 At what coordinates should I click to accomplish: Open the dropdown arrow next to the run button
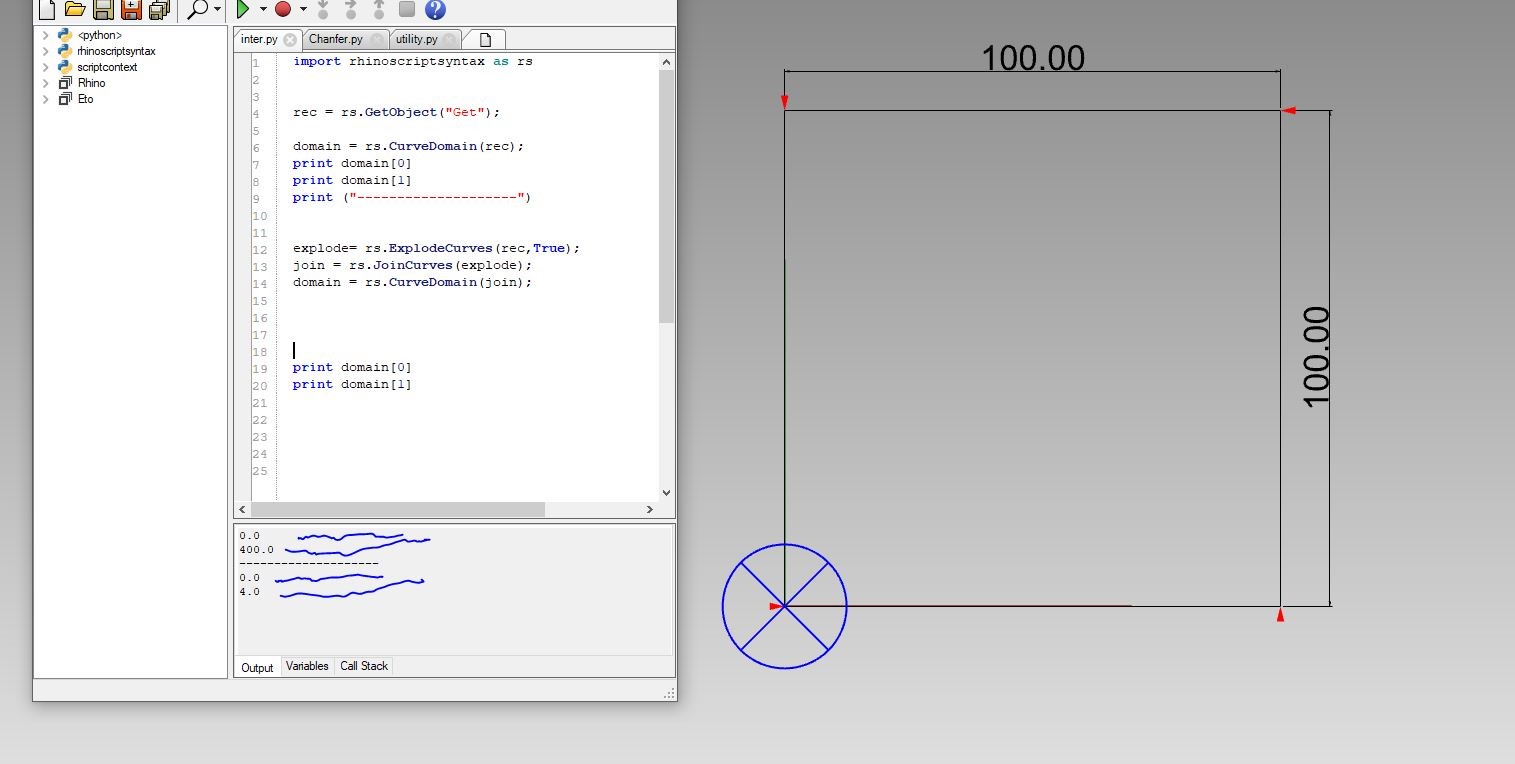pyautogui.click(x=263, y=10)
